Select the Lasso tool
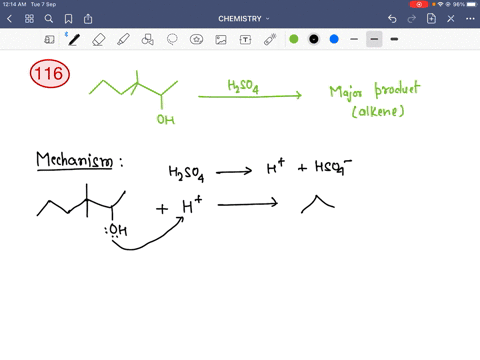This screenshot has height=360, width=480. click(172, 39)
